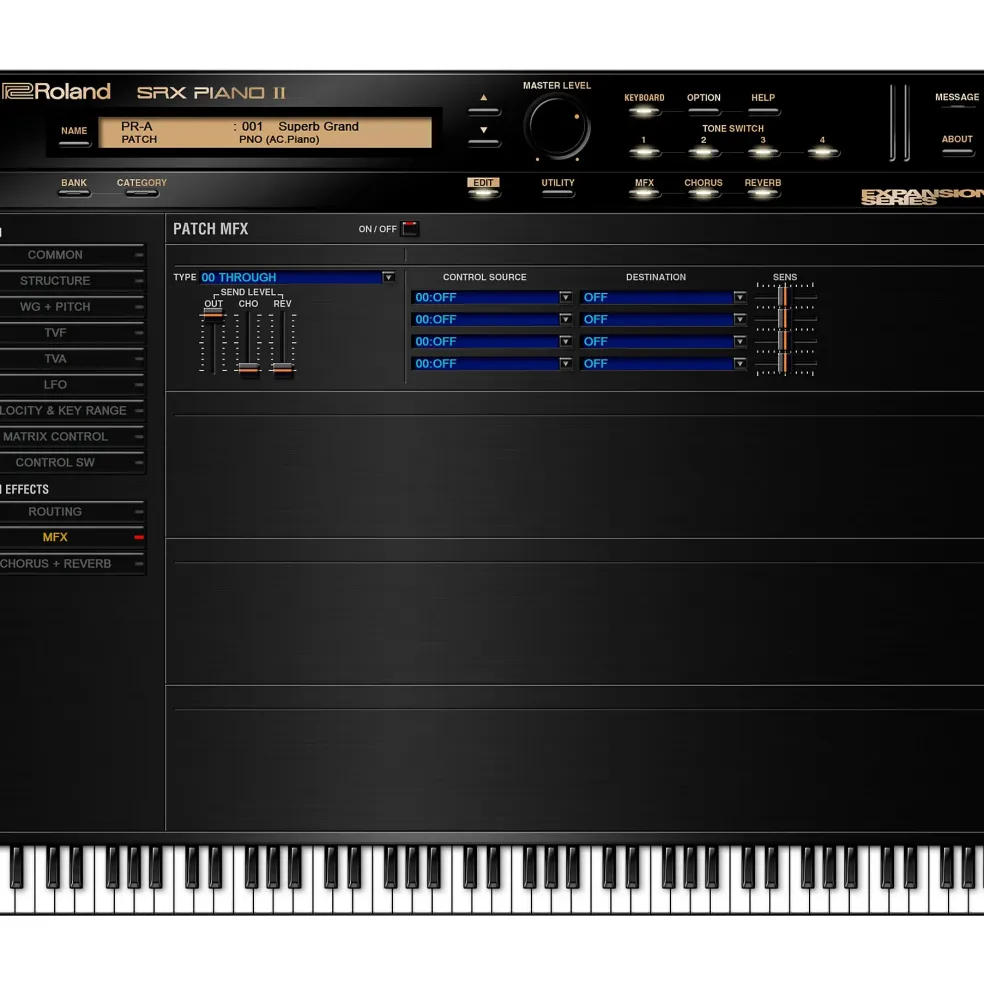Open the WG + Pitch section
Image resolution: width=984 pixels, height=985 pixels.
72,307
